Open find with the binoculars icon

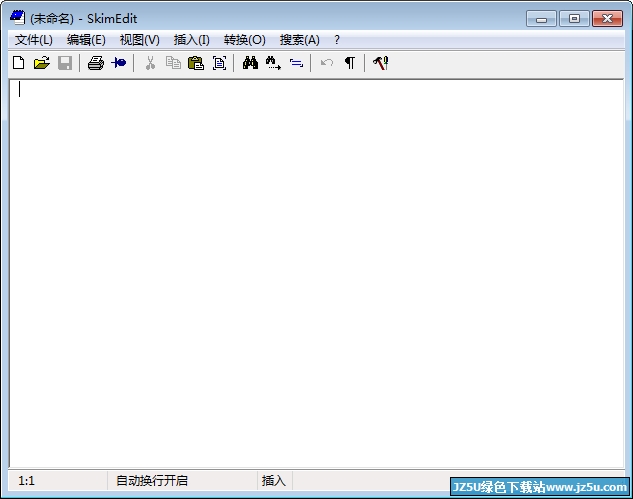point(250,63)
